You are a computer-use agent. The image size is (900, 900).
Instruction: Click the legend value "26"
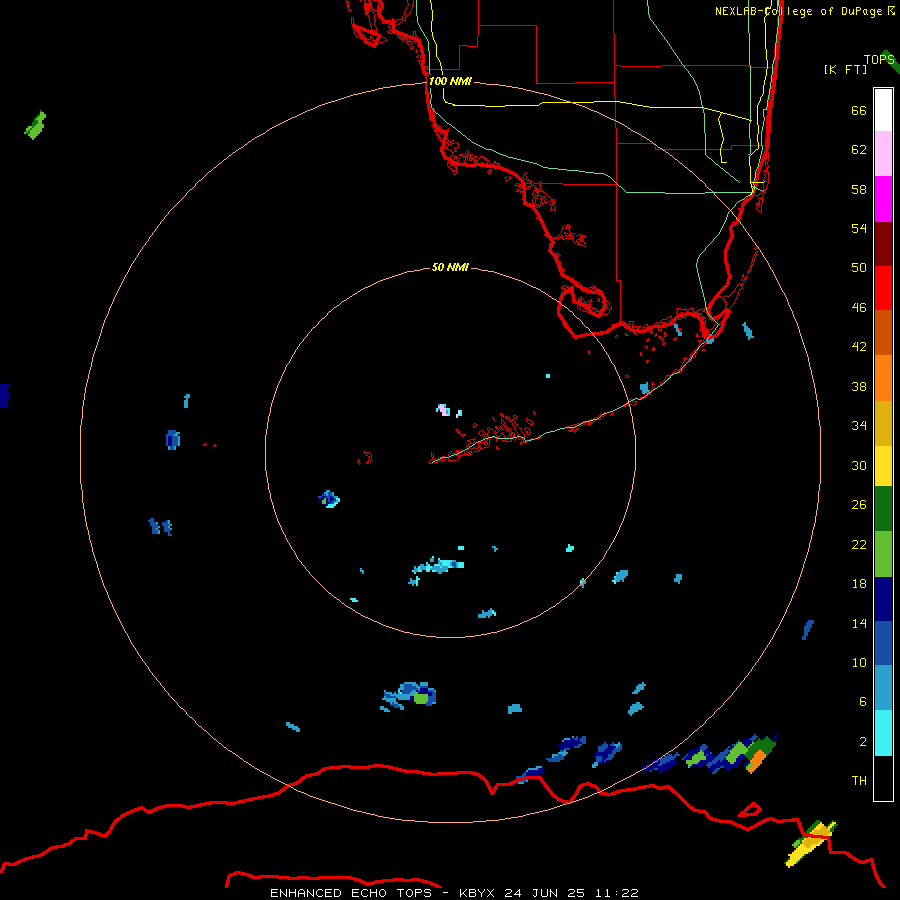pyautogui.click(x=859, y=505)
